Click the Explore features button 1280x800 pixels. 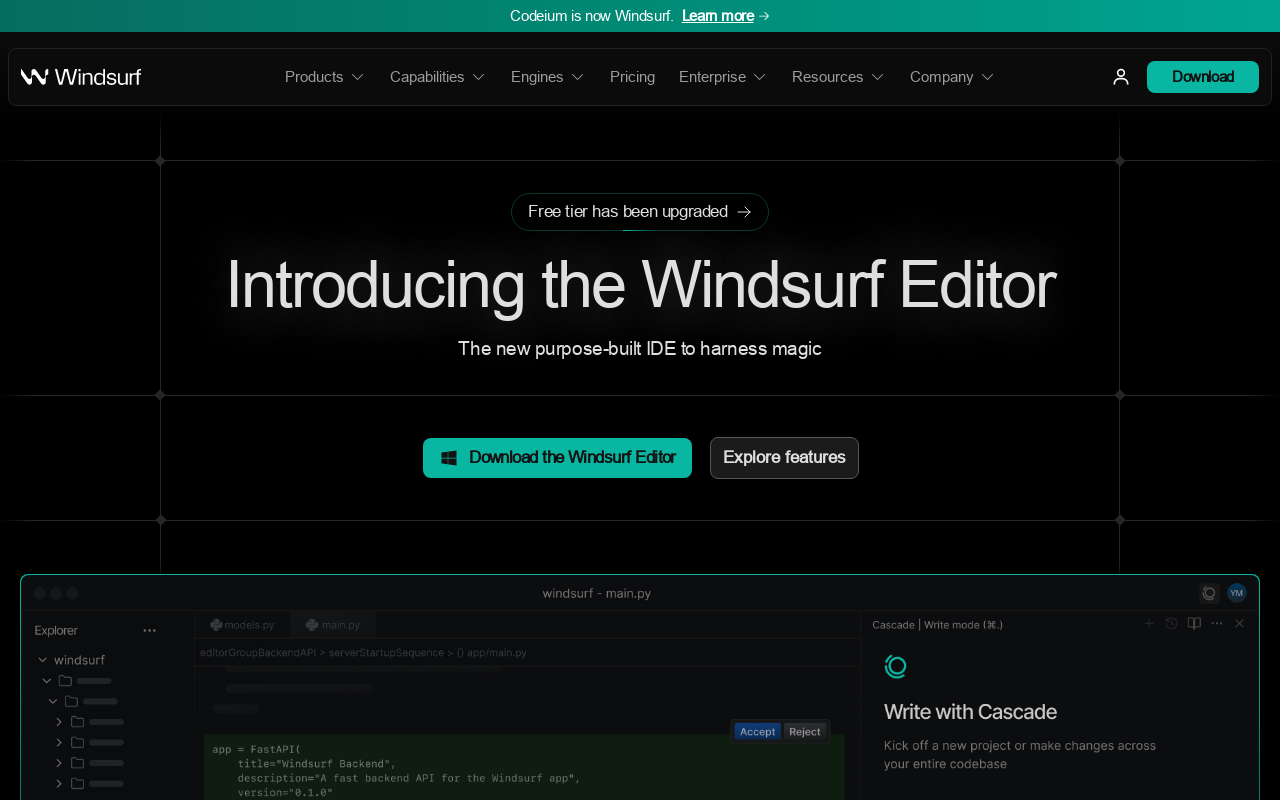784,458
